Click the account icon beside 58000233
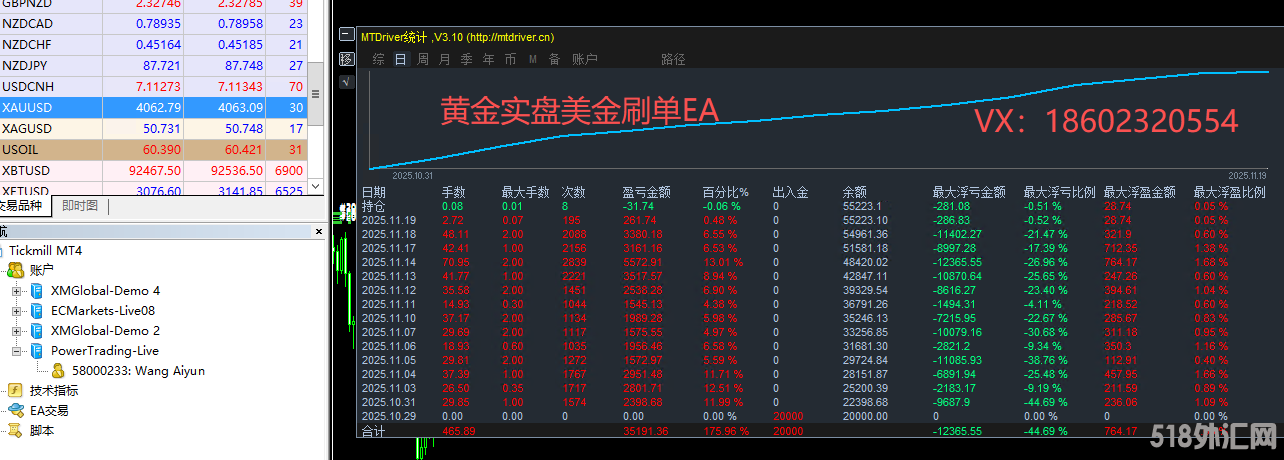Viewport: 1284px width, 460px height. click(x=58, y=371)
